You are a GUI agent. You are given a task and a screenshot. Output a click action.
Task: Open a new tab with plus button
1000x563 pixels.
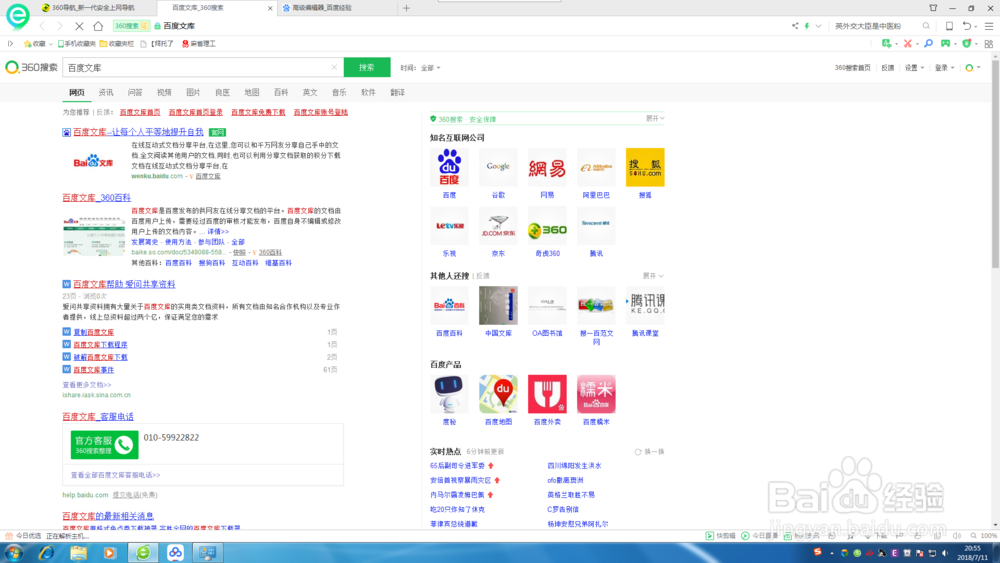click(x=406, y=8)
